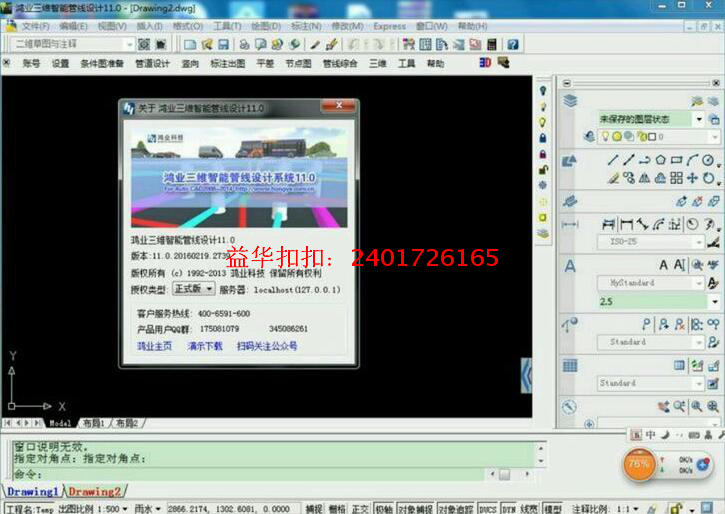Click the orange 76% memory meter widget
The width and height of the screenshot is (725, 514).
(x=639, y=464)
